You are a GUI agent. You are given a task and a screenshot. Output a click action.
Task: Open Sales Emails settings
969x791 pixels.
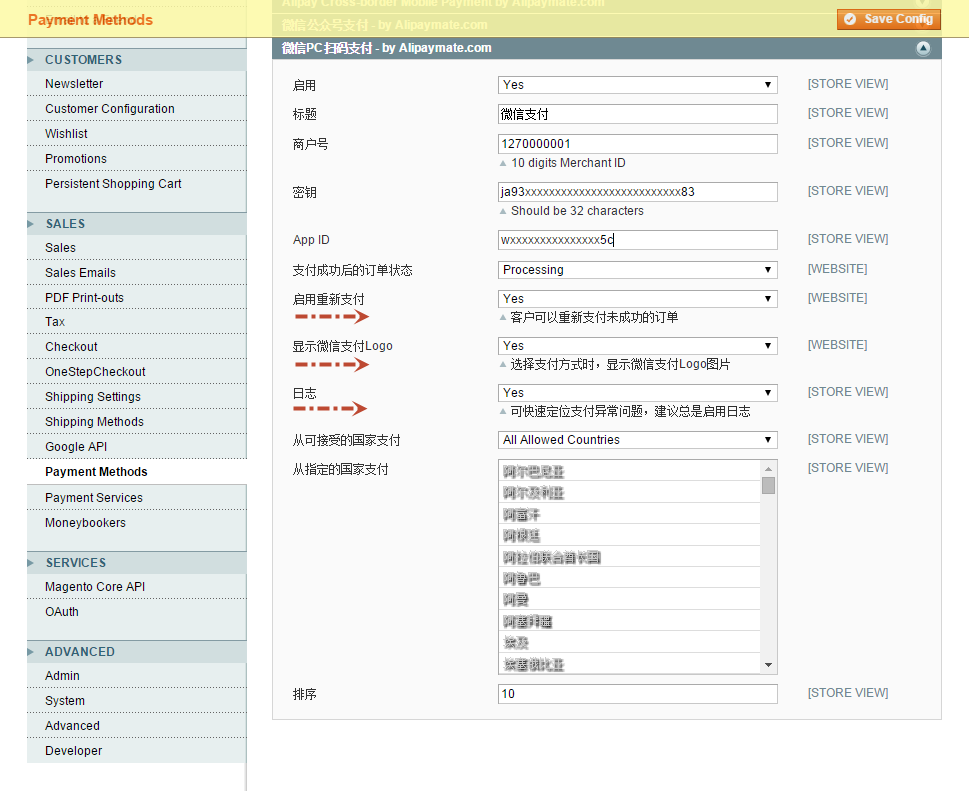pyautogui.click(x=80, y=273)
